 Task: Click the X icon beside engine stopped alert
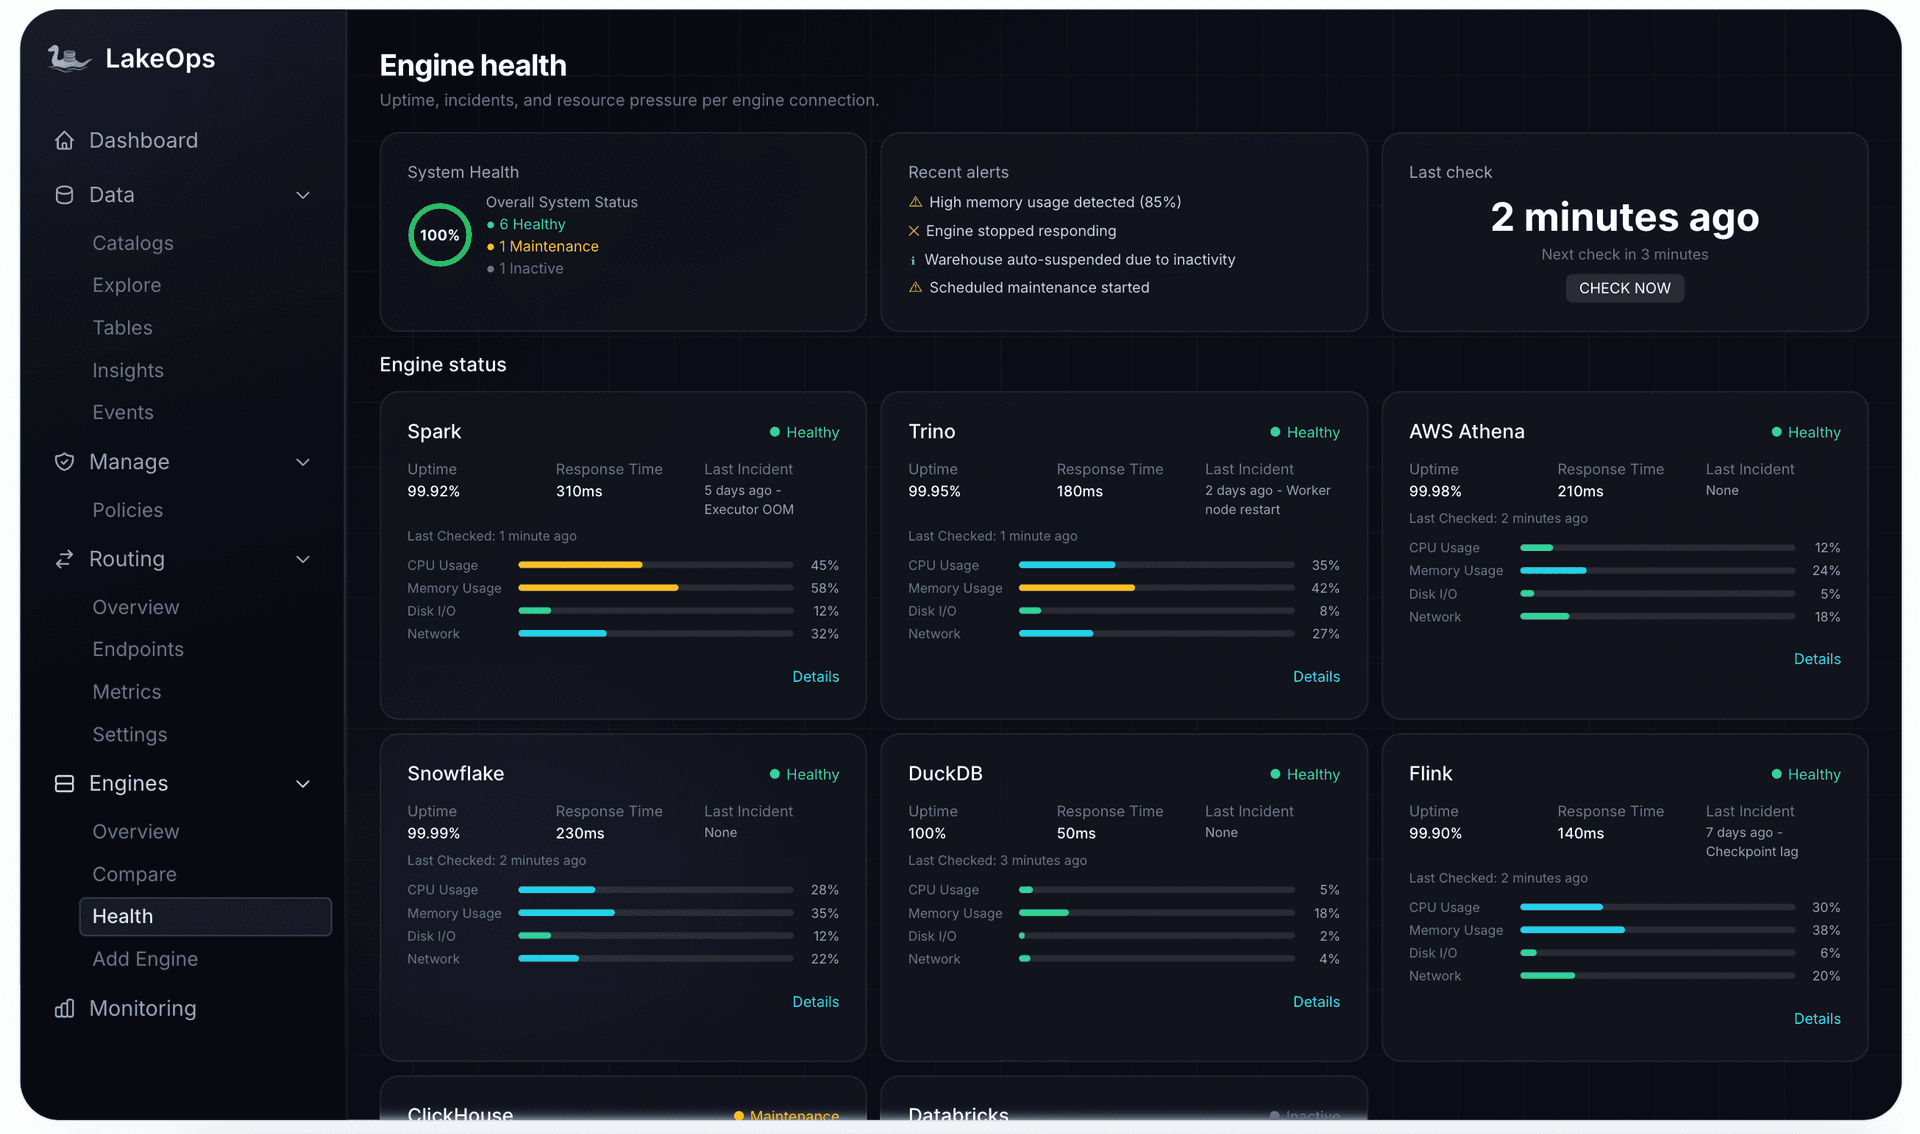(914, 231)
